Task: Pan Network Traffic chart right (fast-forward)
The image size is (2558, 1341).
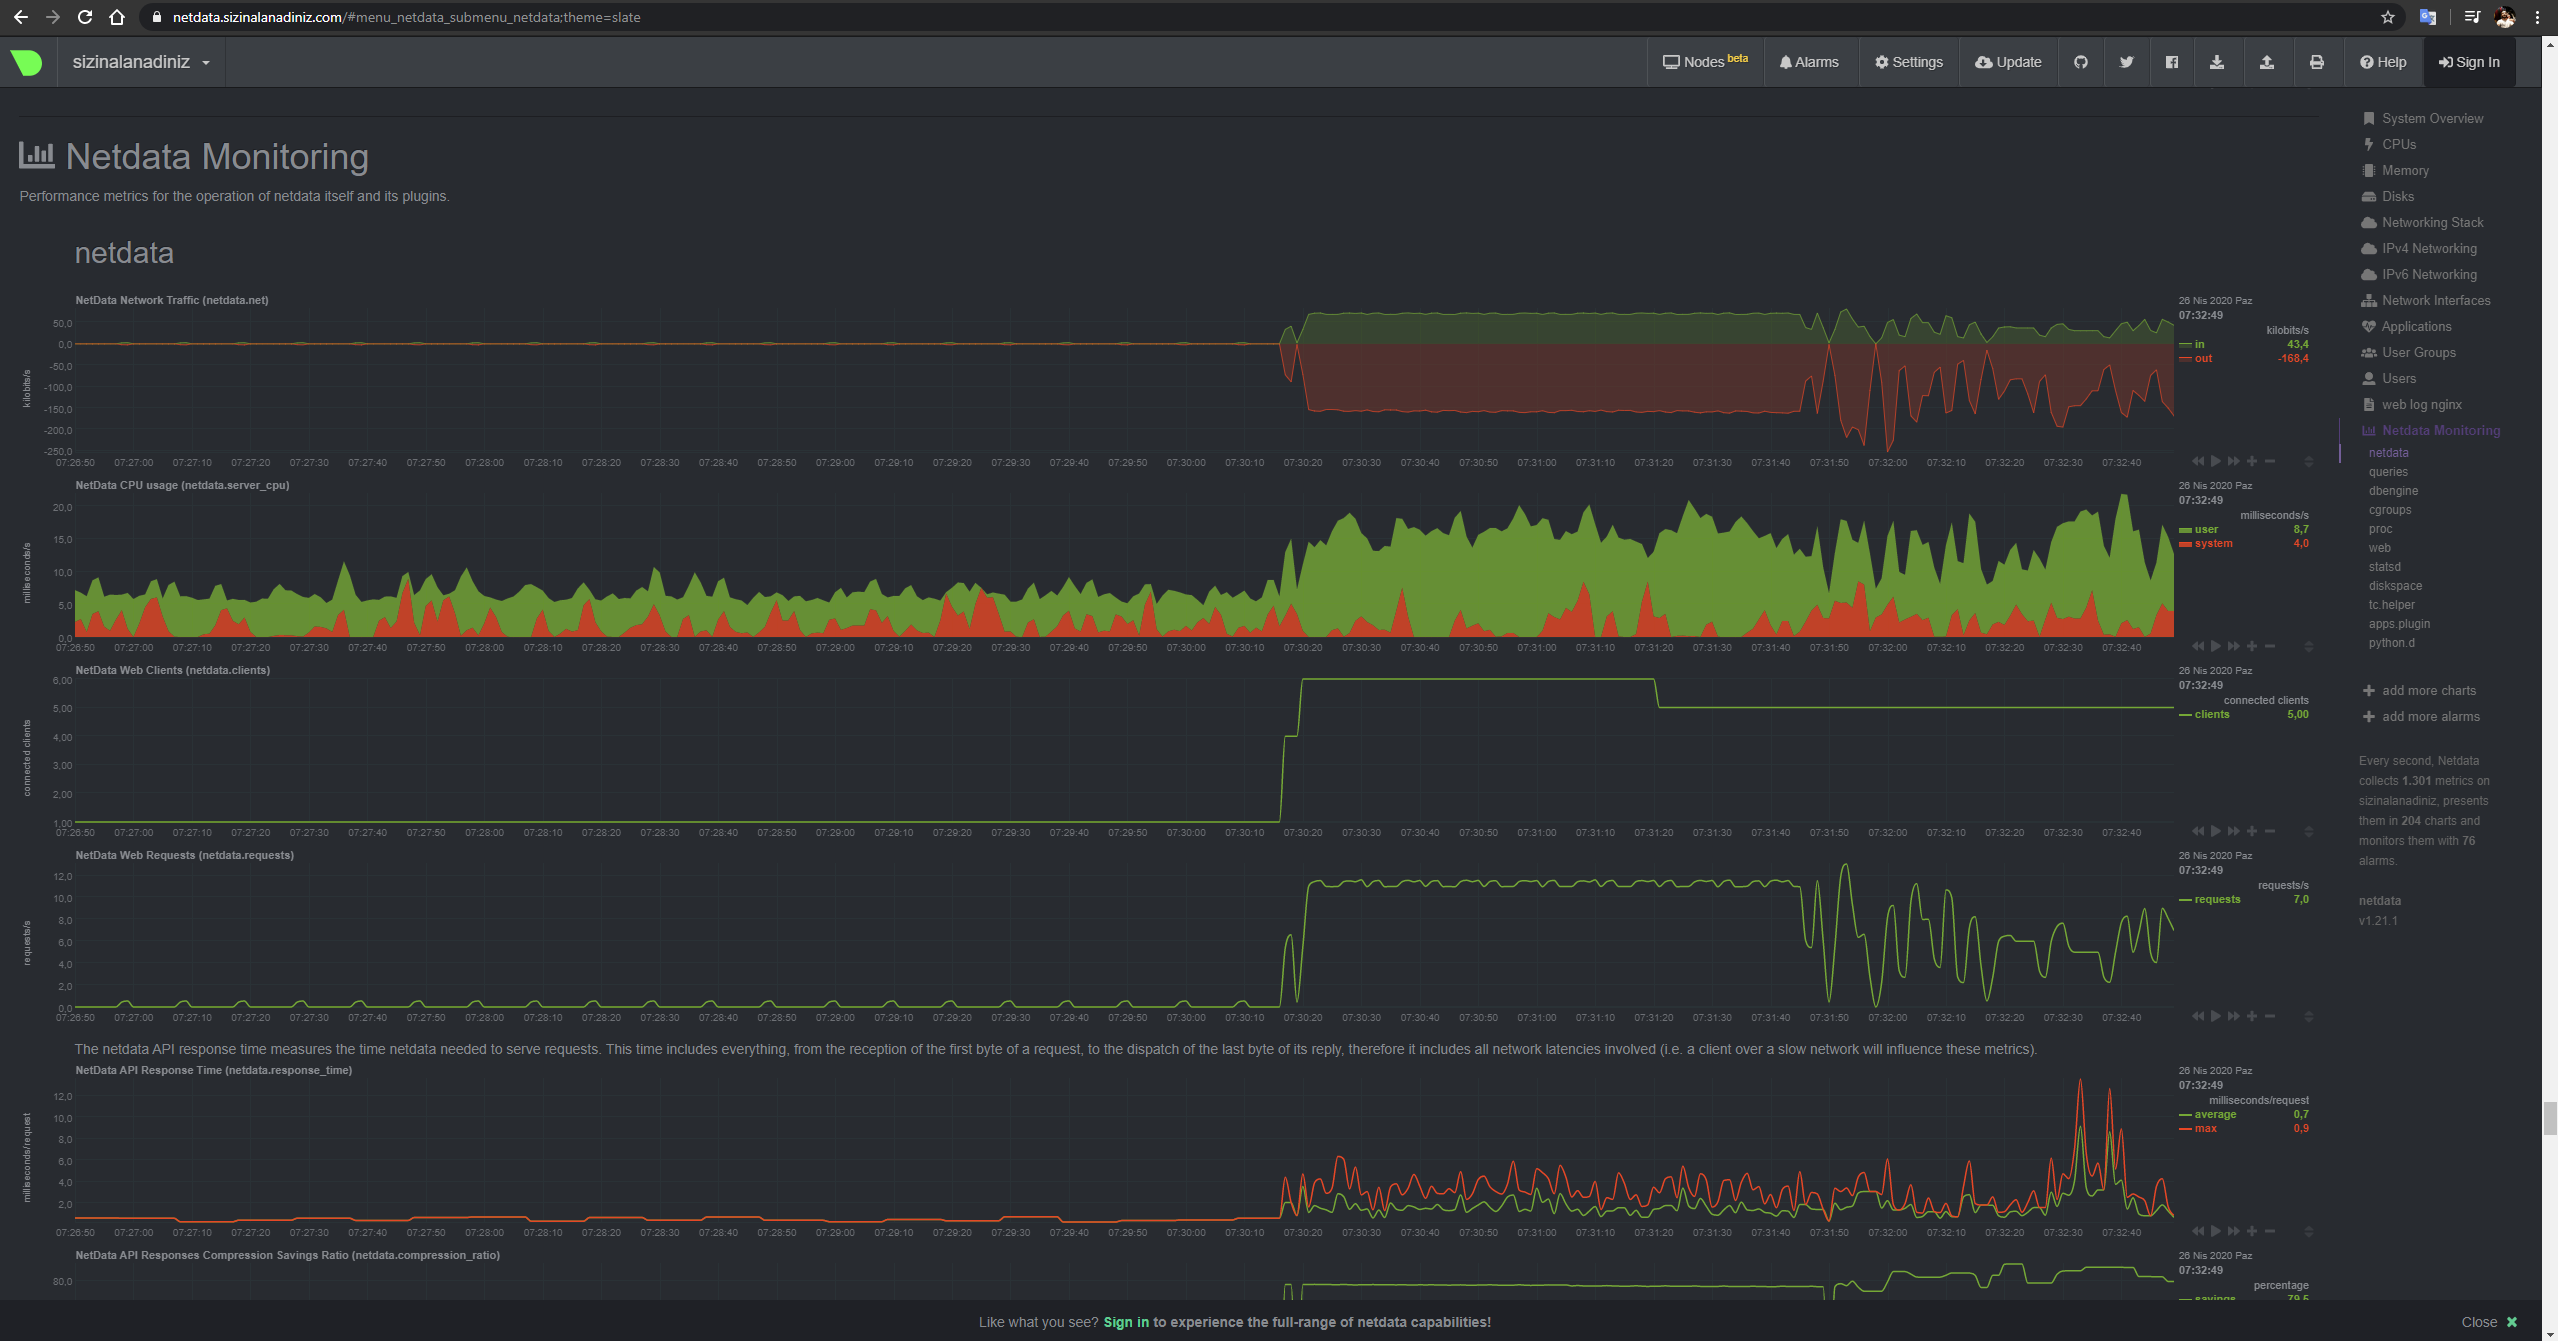Action: (2234, 461)
